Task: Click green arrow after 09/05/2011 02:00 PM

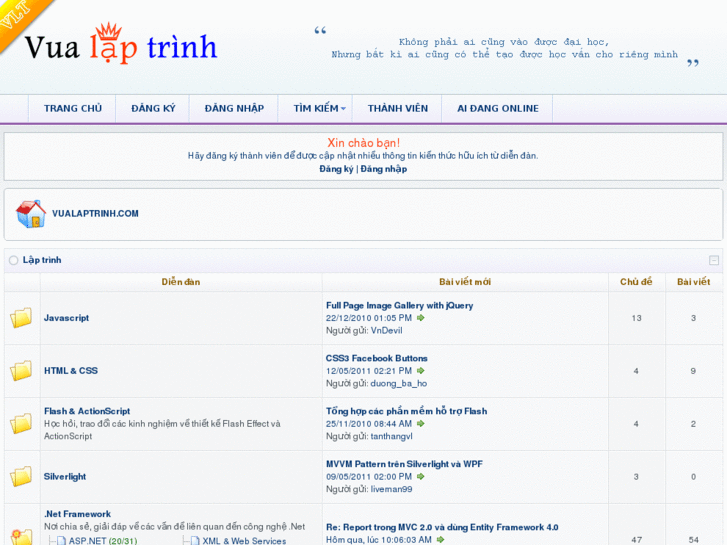Action: 421,477
